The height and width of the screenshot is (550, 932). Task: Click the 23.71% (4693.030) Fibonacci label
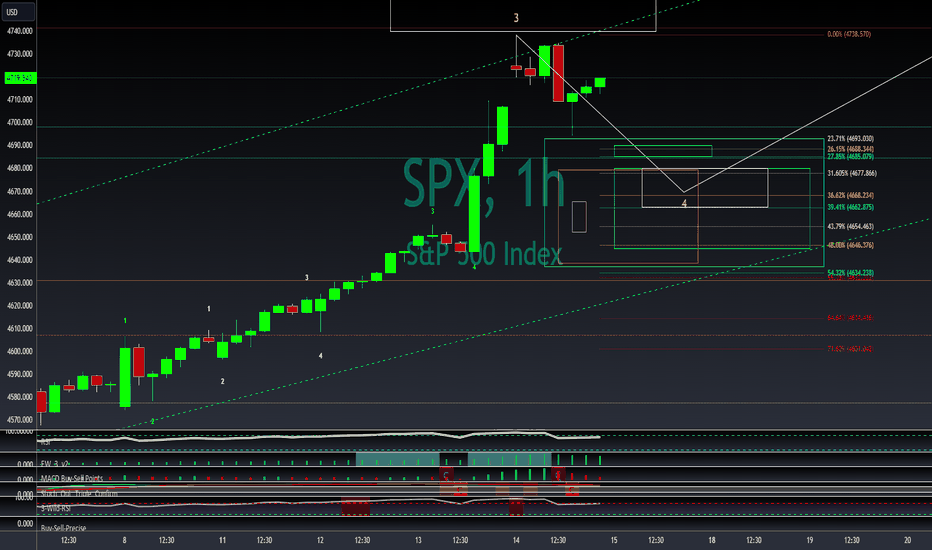point(851,139)
